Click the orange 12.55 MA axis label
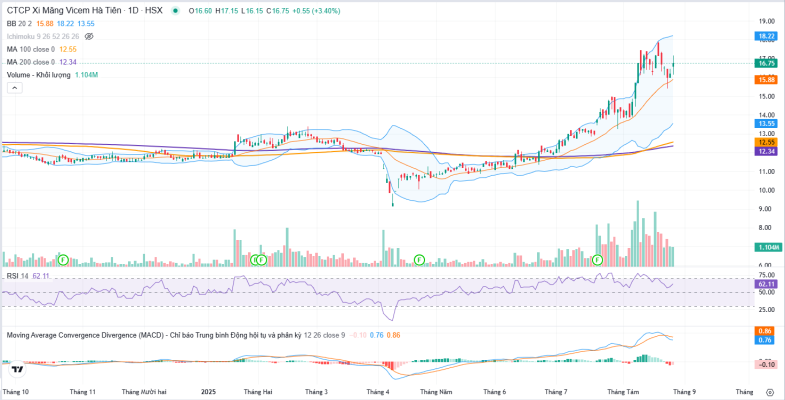Viewport: 785px width, 400px height. (766, 142)
